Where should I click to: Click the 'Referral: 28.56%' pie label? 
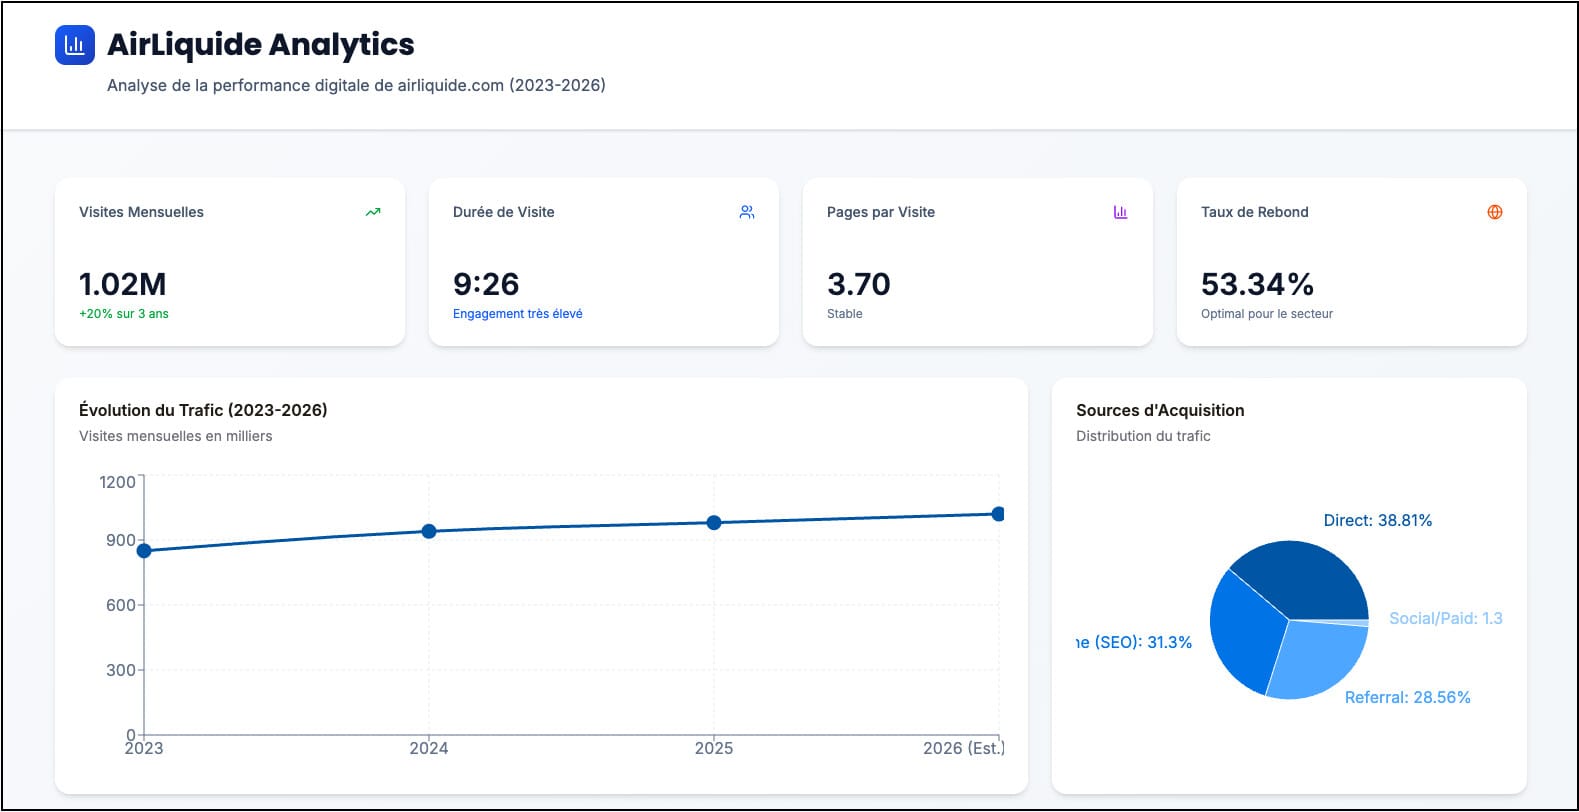click(1407, 698)
